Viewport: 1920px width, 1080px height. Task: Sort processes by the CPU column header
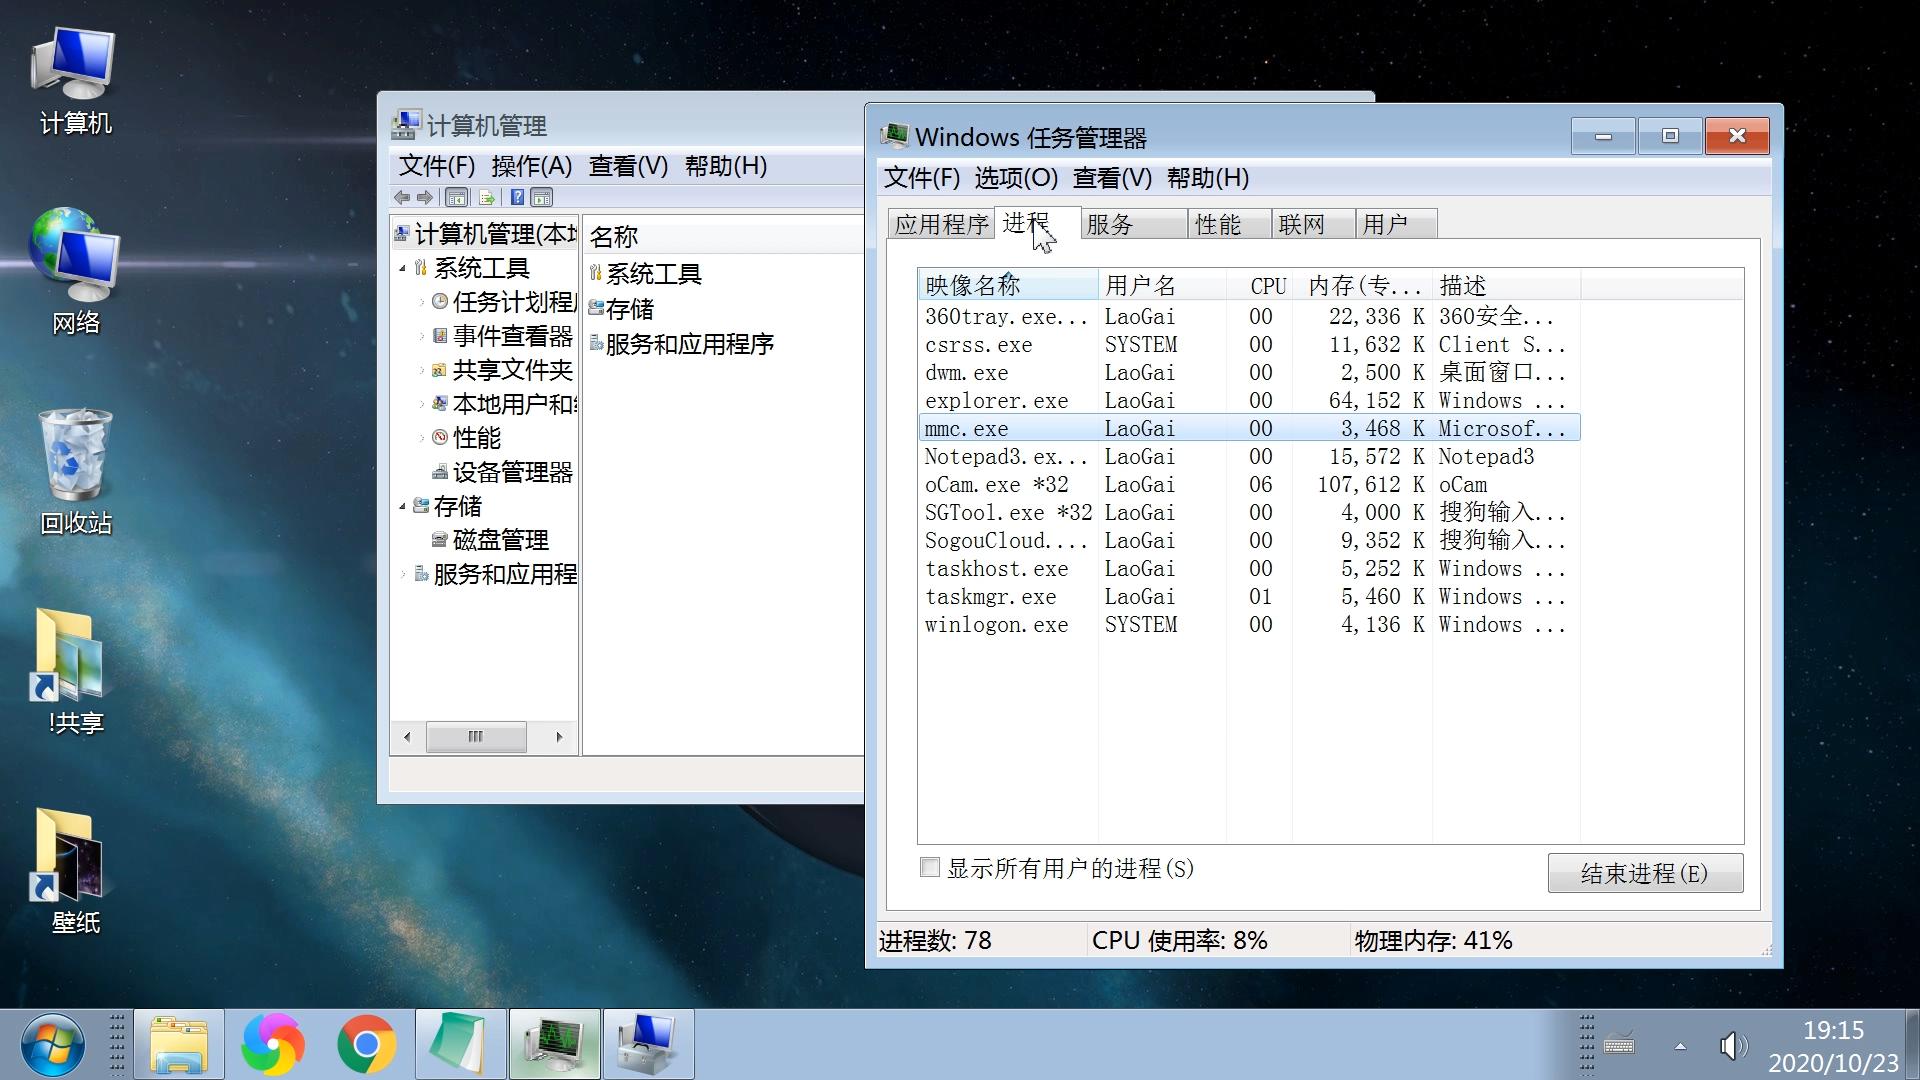pyautogui.click(x=1262, y=285)
